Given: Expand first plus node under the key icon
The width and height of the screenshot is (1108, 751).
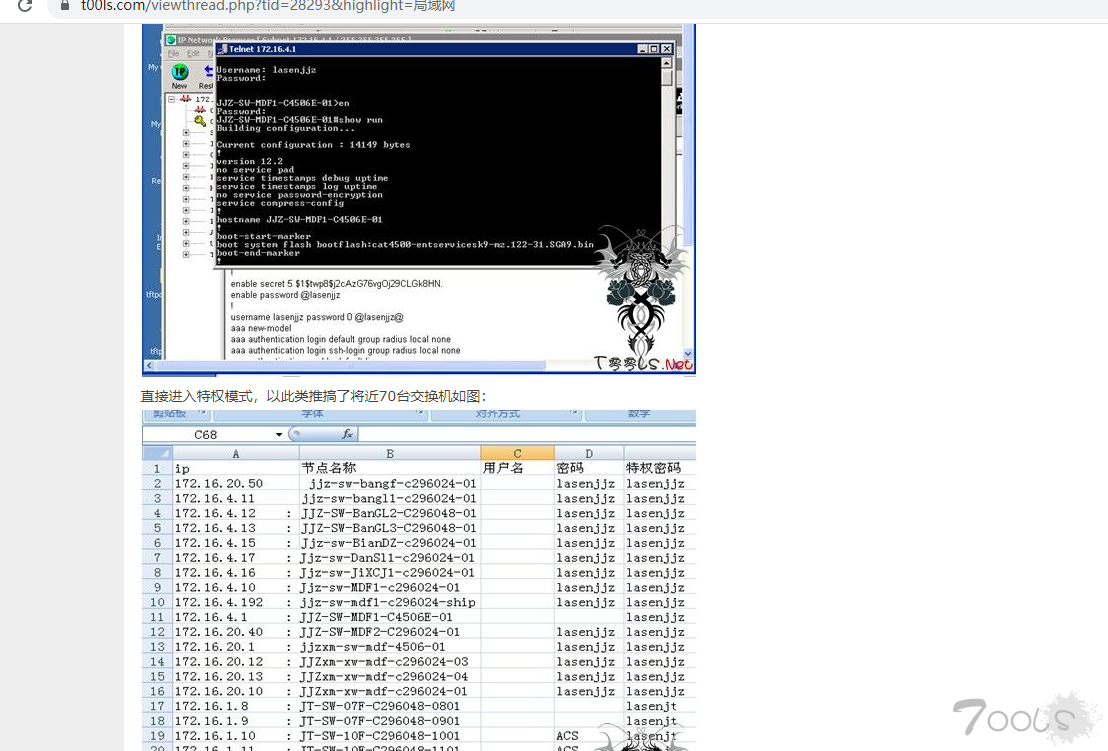Looking at the screenshot, I should click(186, 132).
